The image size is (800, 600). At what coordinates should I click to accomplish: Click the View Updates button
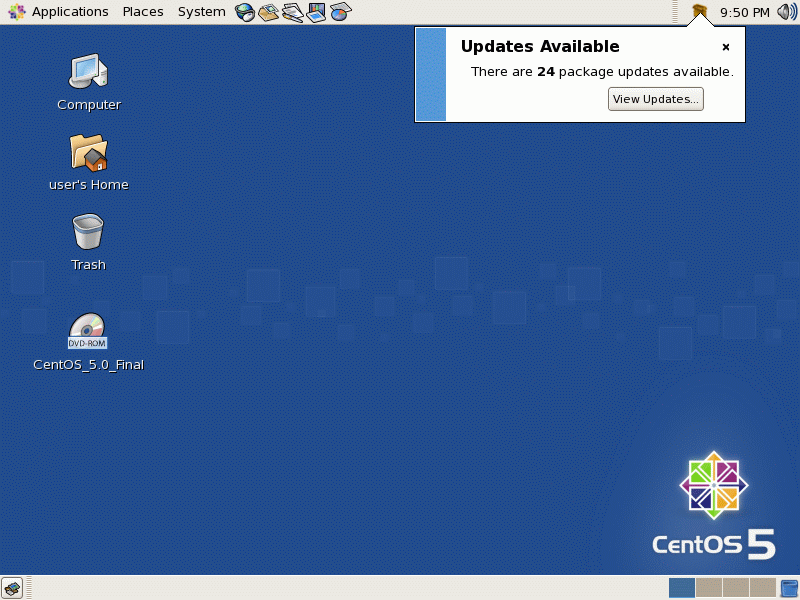pyautogui.click(x=655, y=98)
